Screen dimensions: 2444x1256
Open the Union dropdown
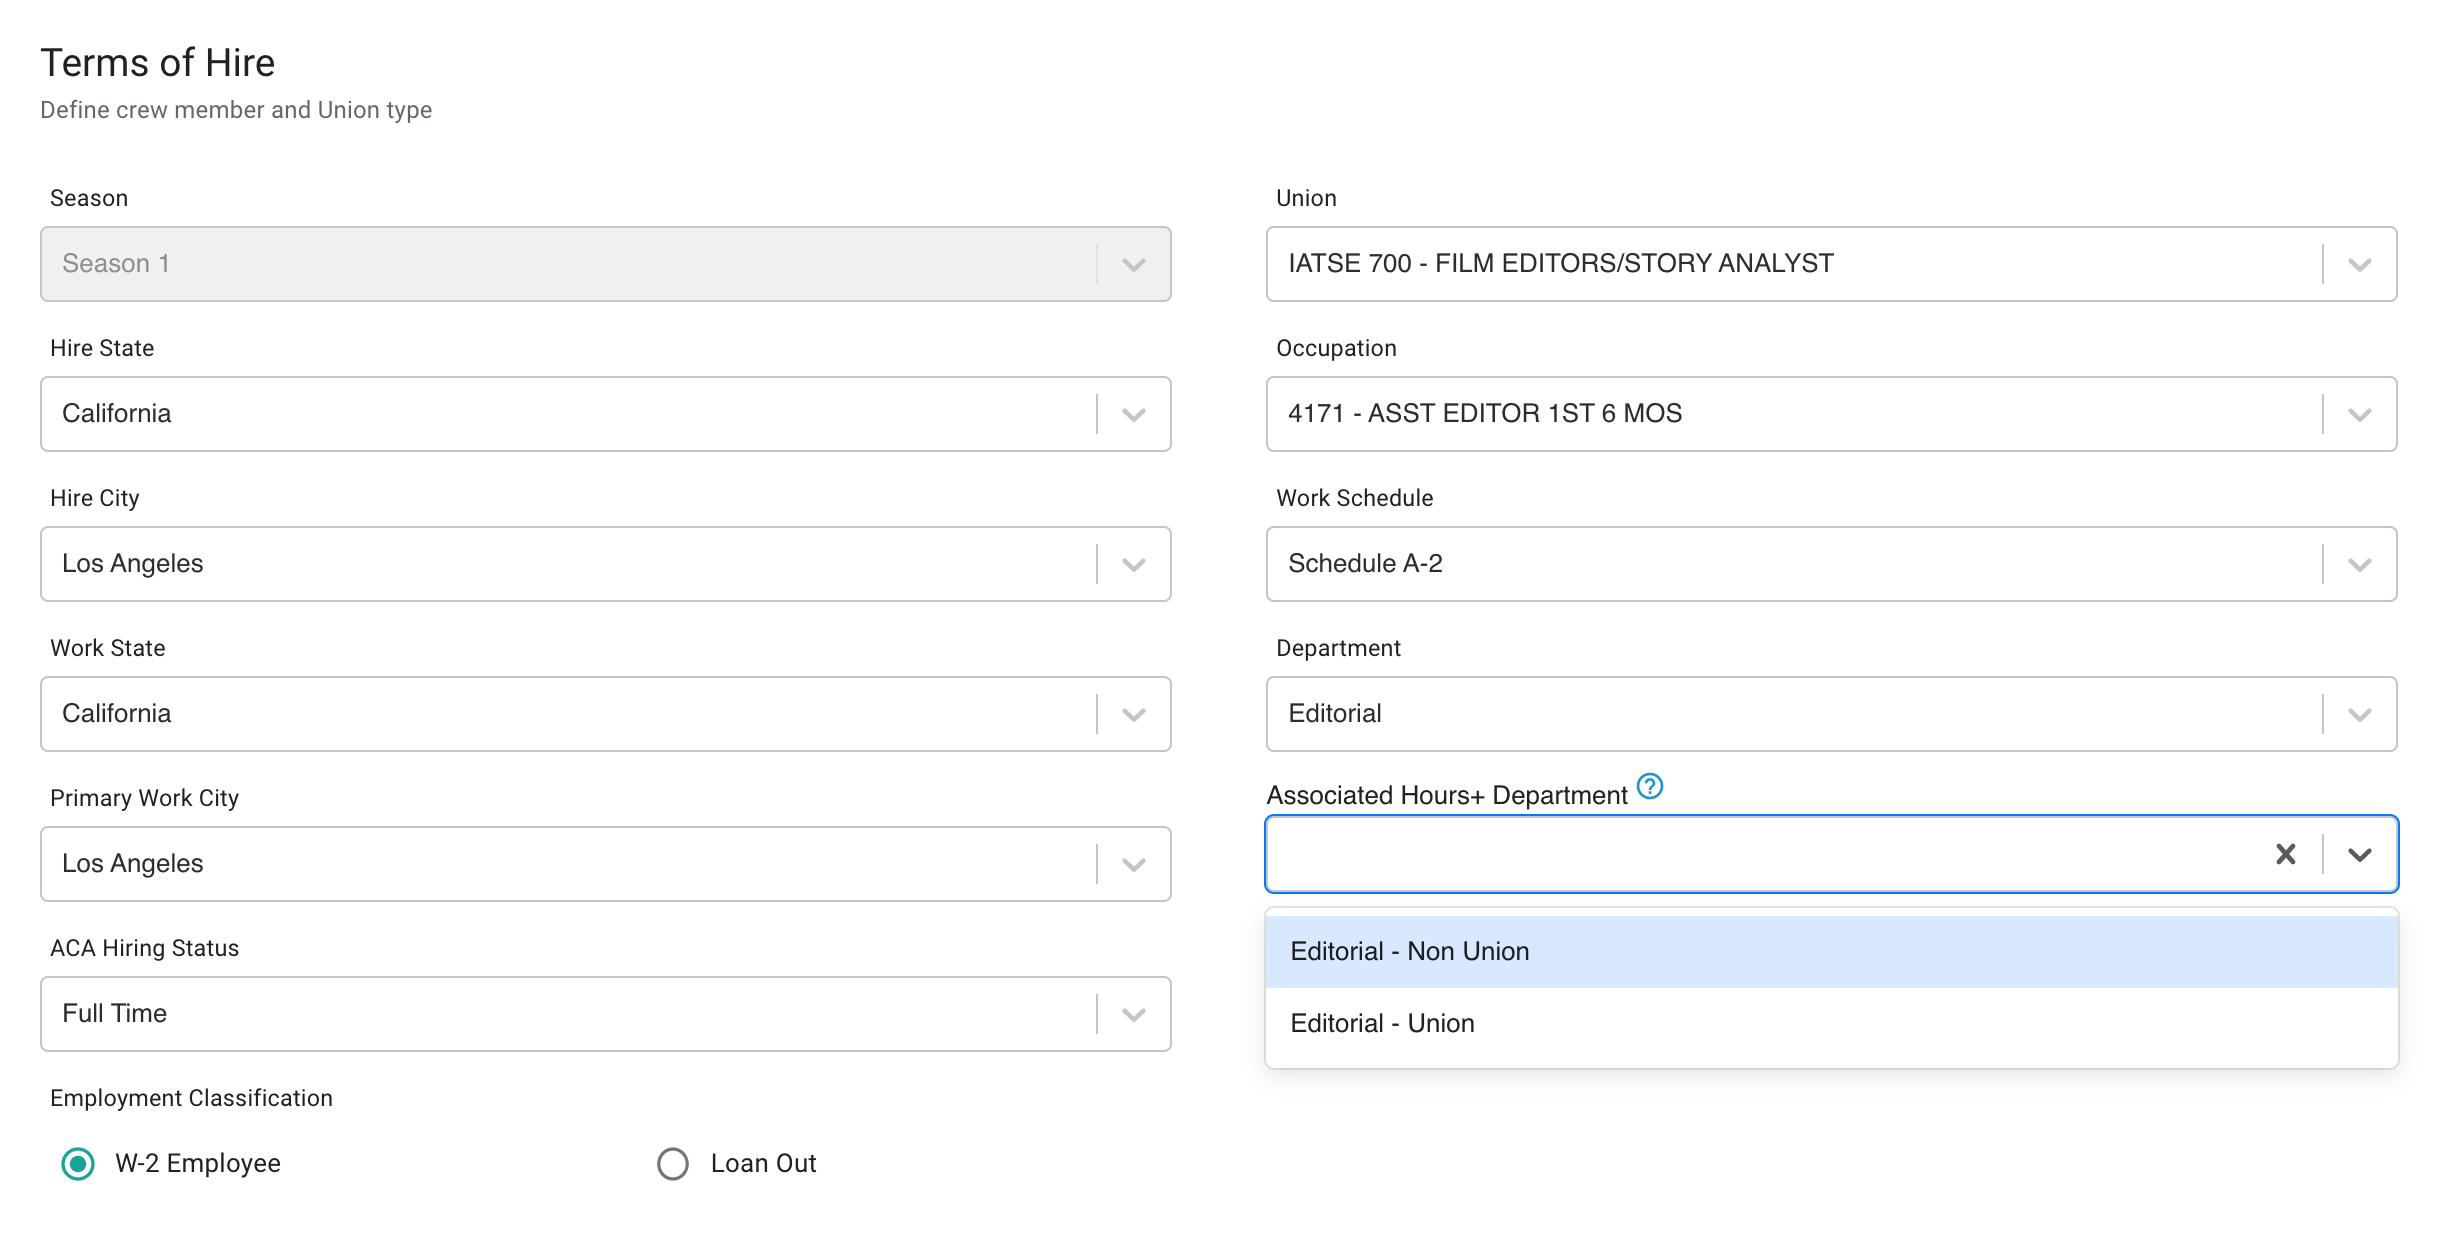pyautogui.click(x=2359, y=264)
